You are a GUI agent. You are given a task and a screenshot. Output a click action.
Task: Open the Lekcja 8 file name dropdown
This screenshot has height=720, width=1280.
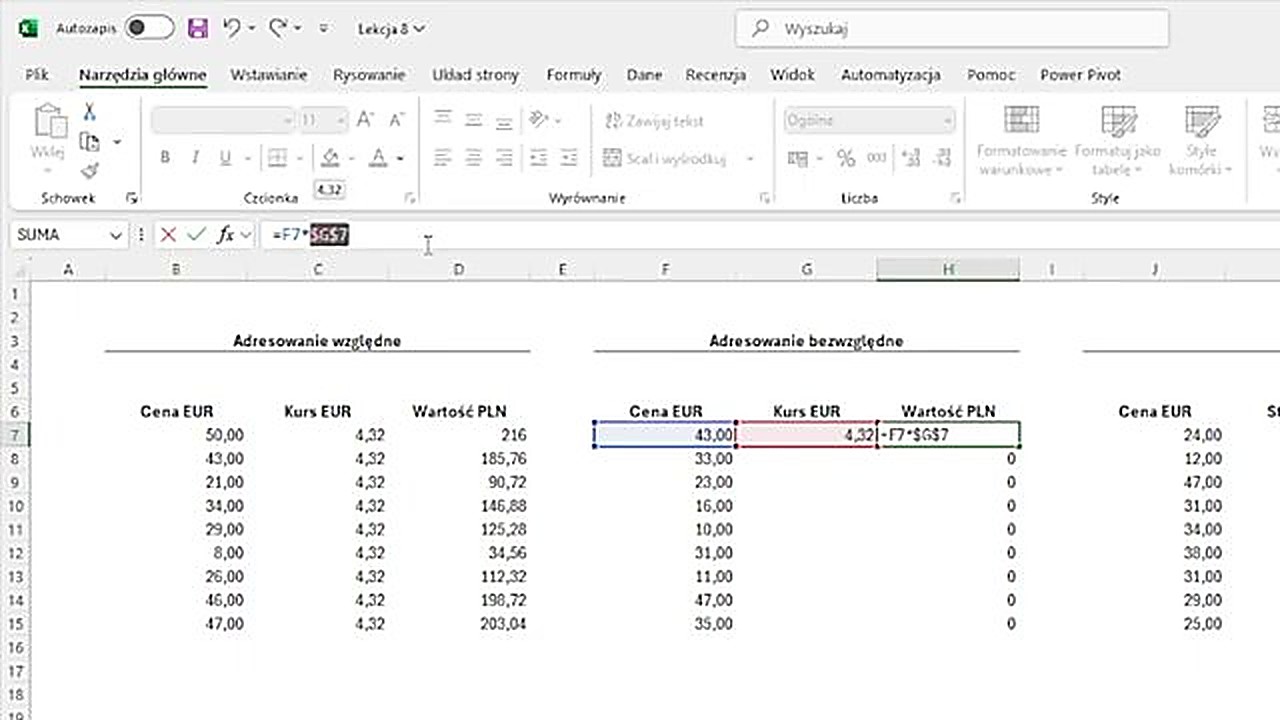(391, 29)
